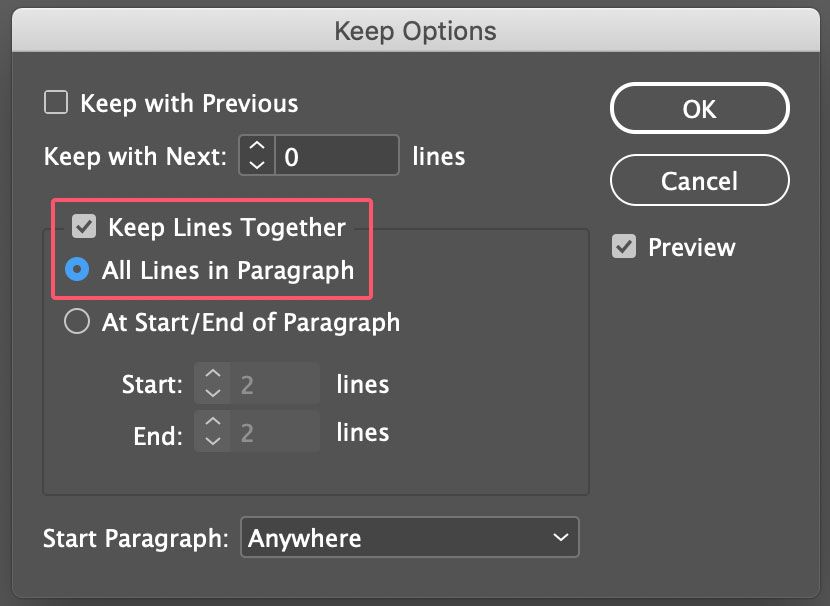Increase Keep with Next lines value

[x=257, y=148]
